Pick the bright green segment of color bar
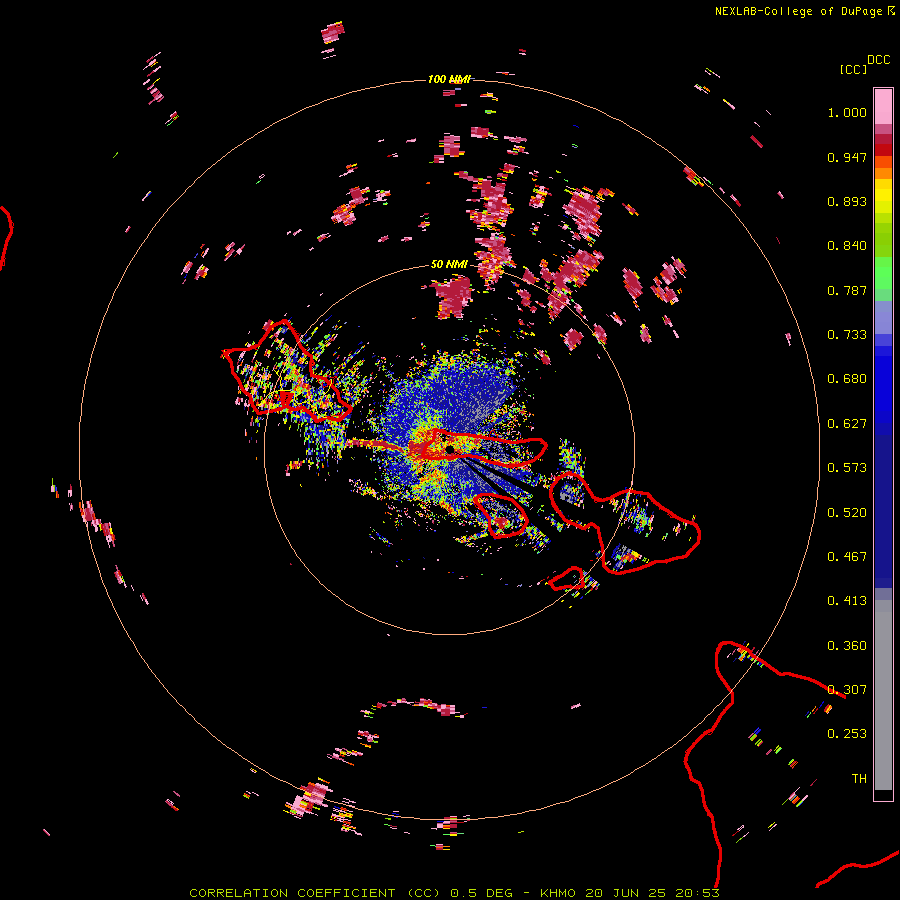The height and width of the screenshot is (900, 900). coord(883,273)
